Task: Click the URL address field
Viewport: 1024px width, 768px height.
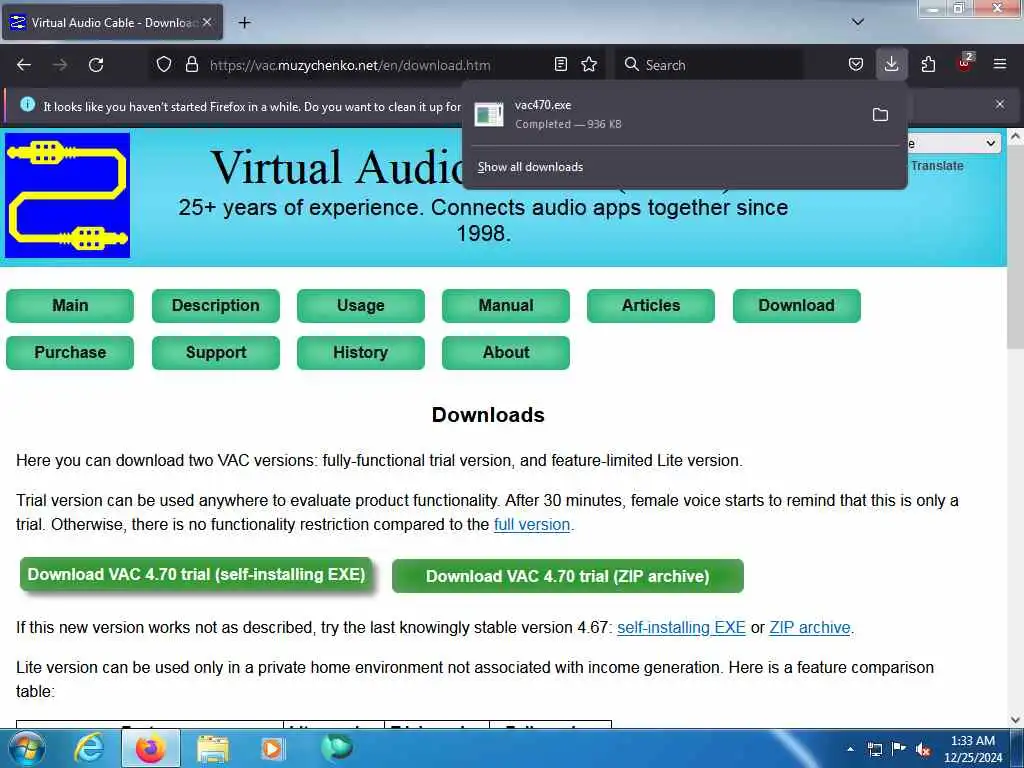Action: click(379, 65)
